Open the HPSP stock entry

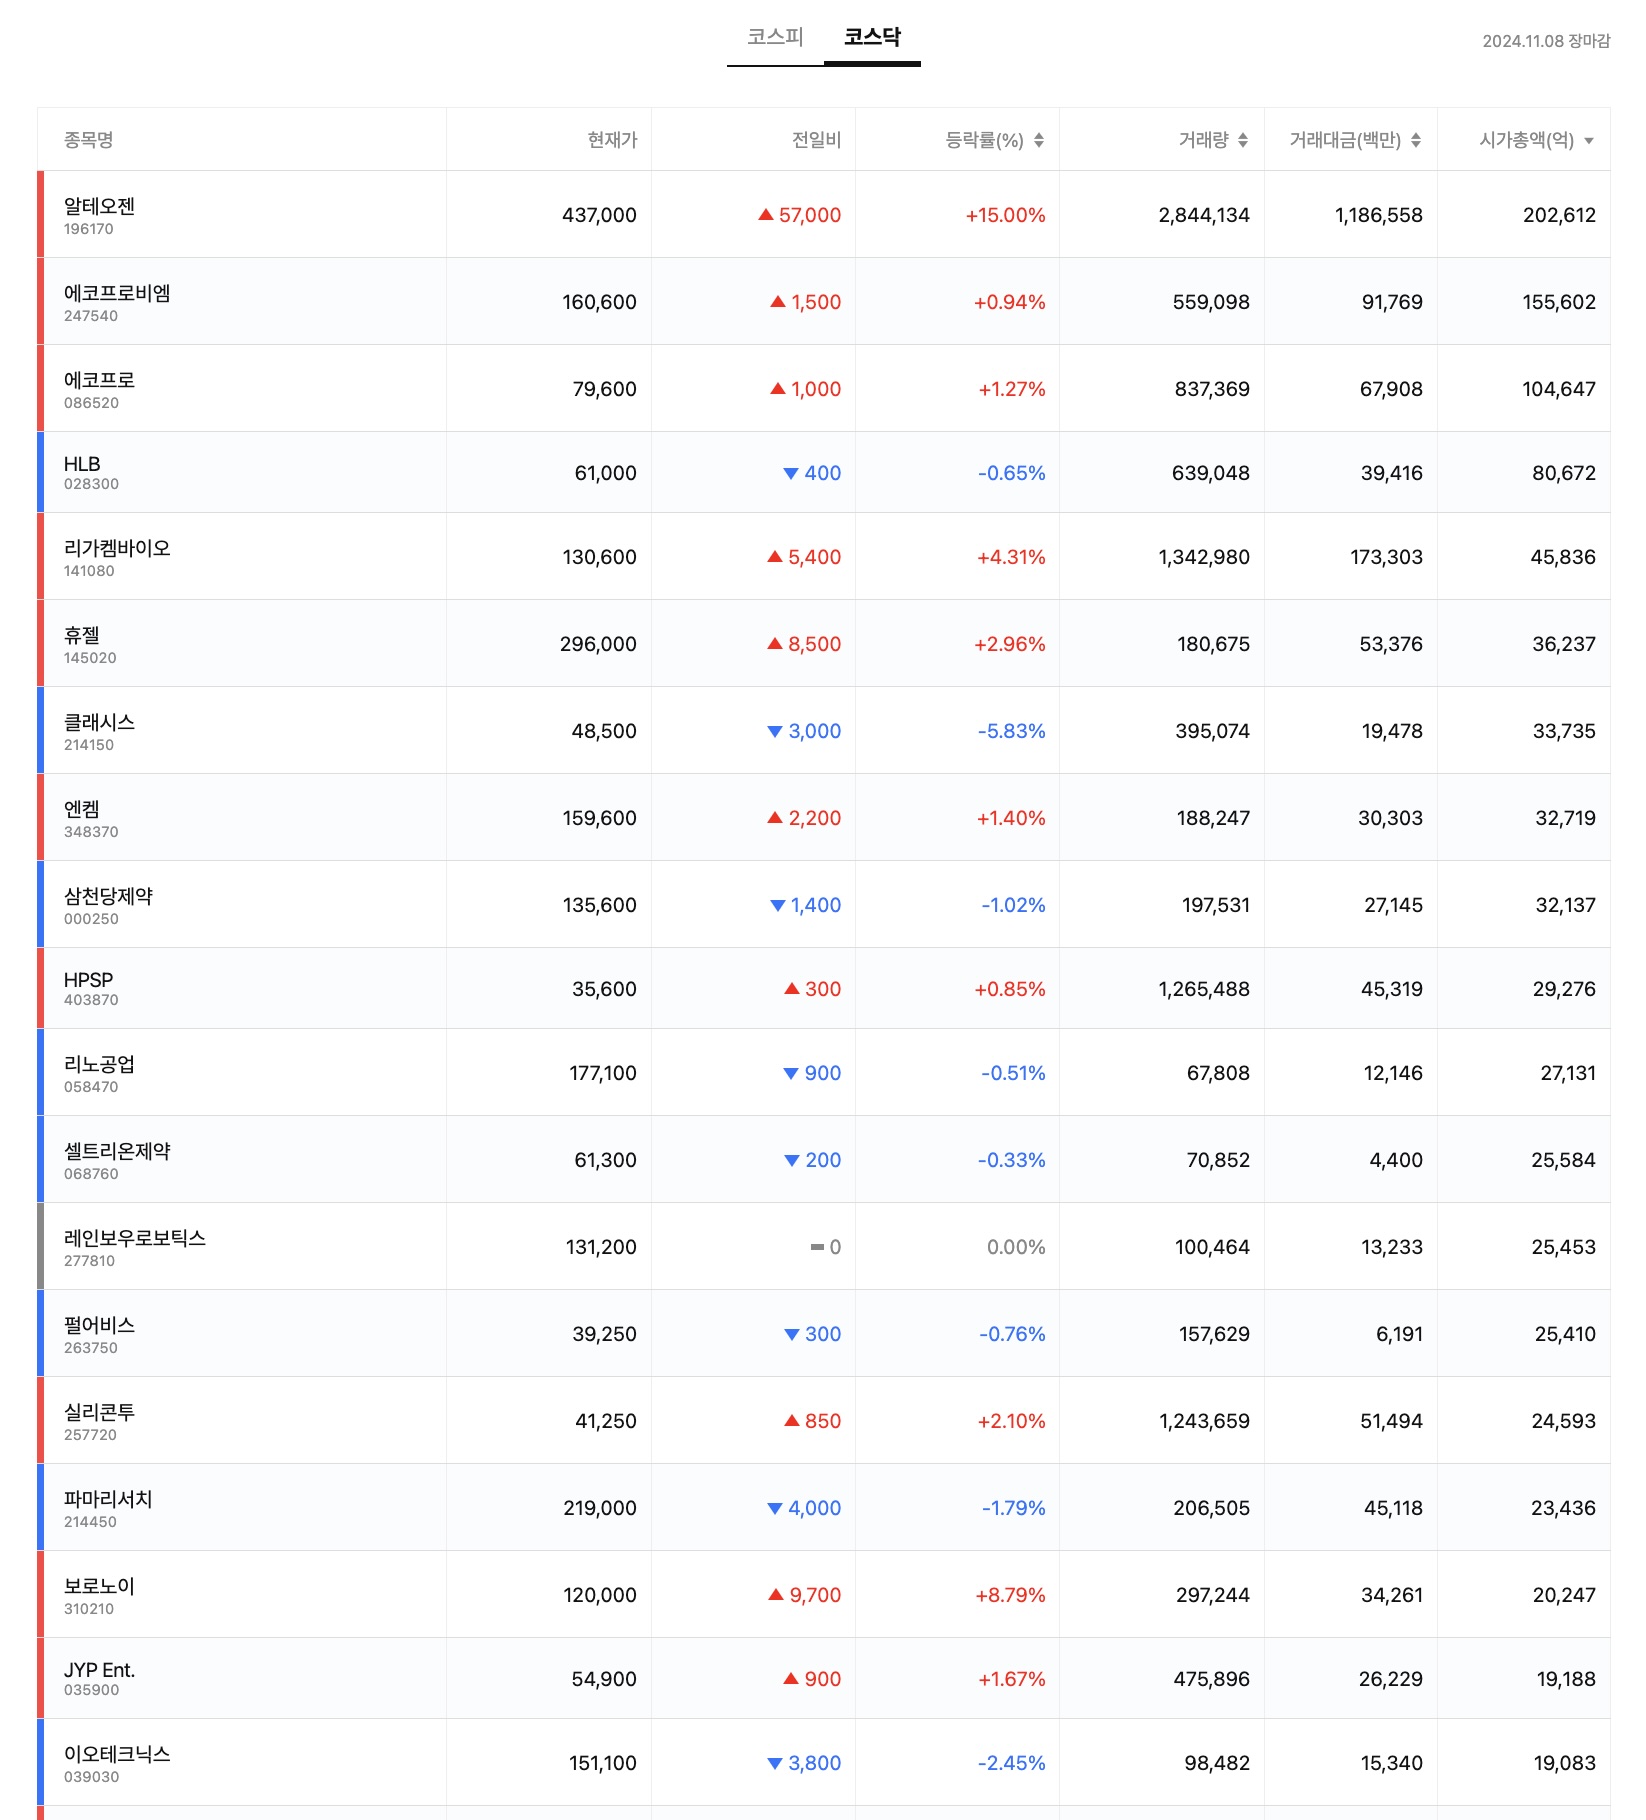click(89, 980)
